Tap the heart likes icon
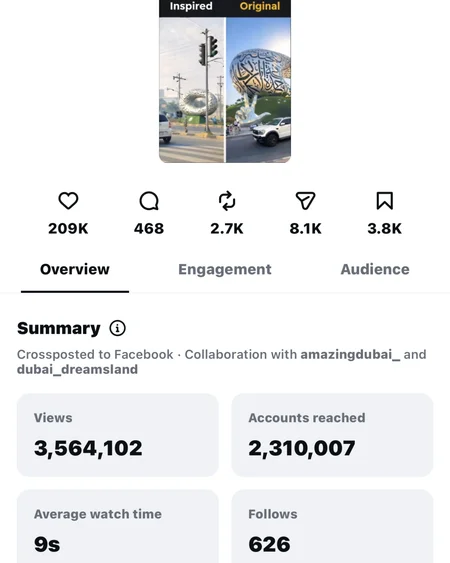The height and width of the screenshot is (563, 450). point(68,201)
